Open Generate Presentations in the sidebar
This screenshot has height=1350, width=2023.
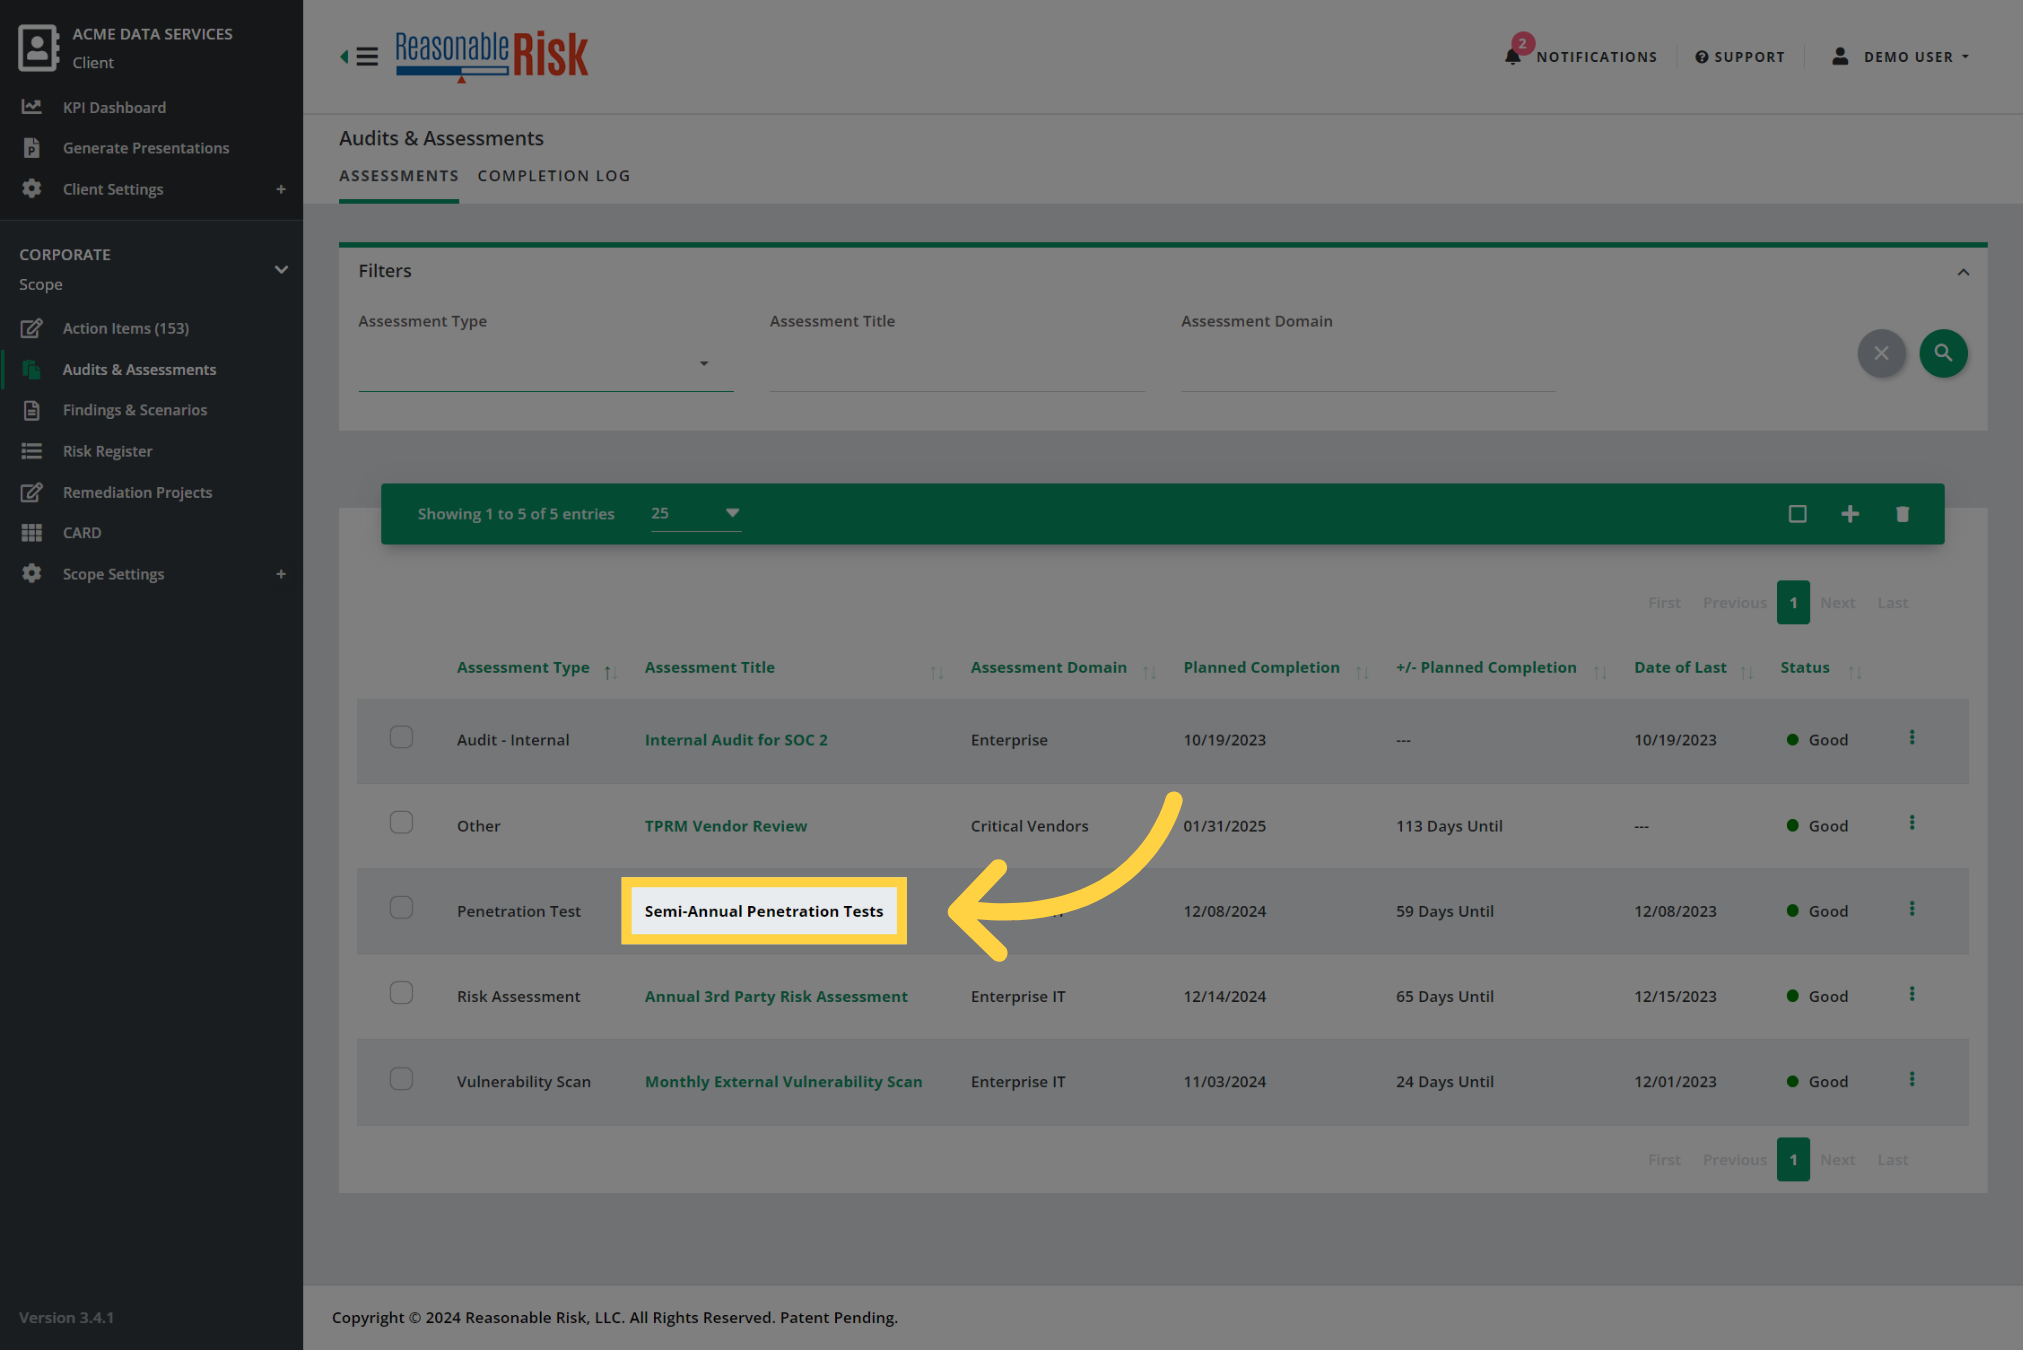[146, 148]
